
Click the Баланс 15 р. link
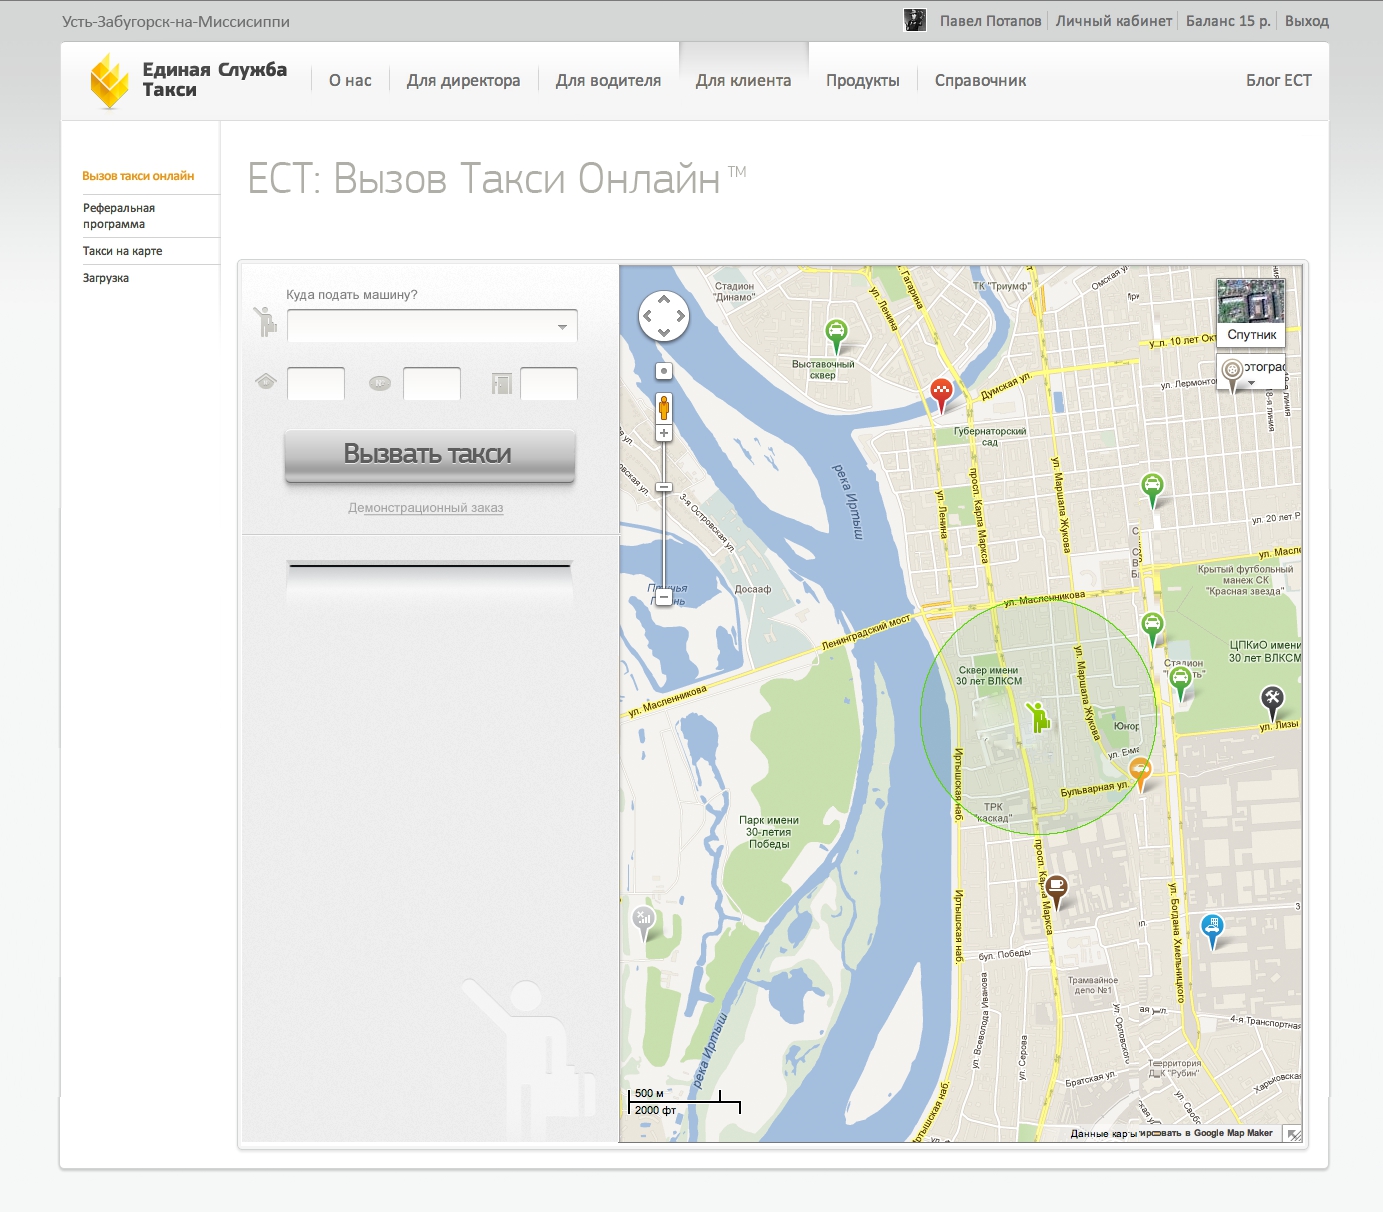(x=1228, y=21)
